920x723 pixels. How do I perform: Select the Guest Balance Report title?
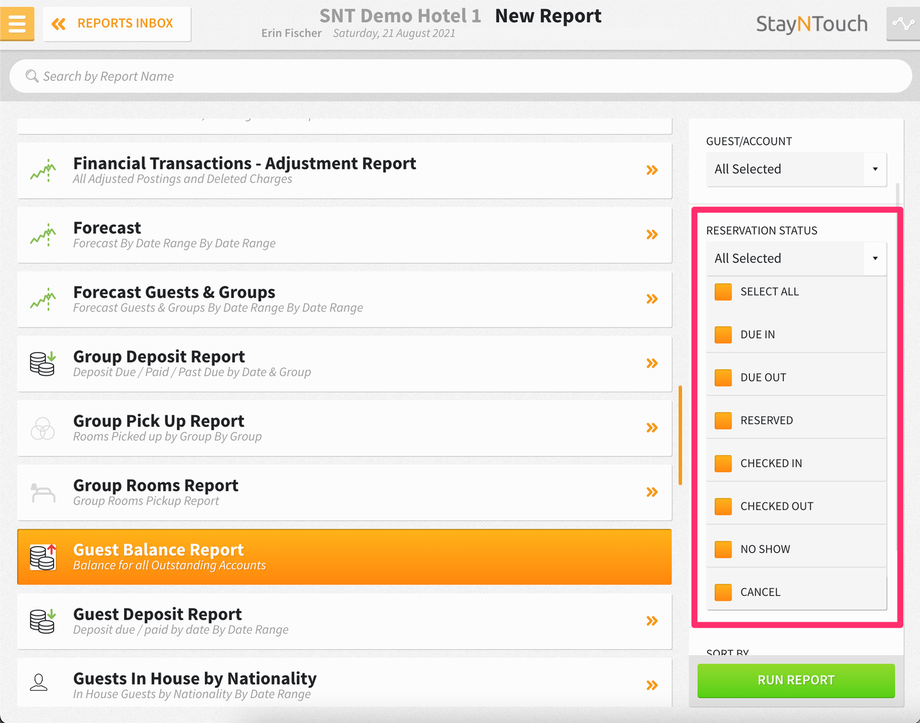tap(158, 550)
